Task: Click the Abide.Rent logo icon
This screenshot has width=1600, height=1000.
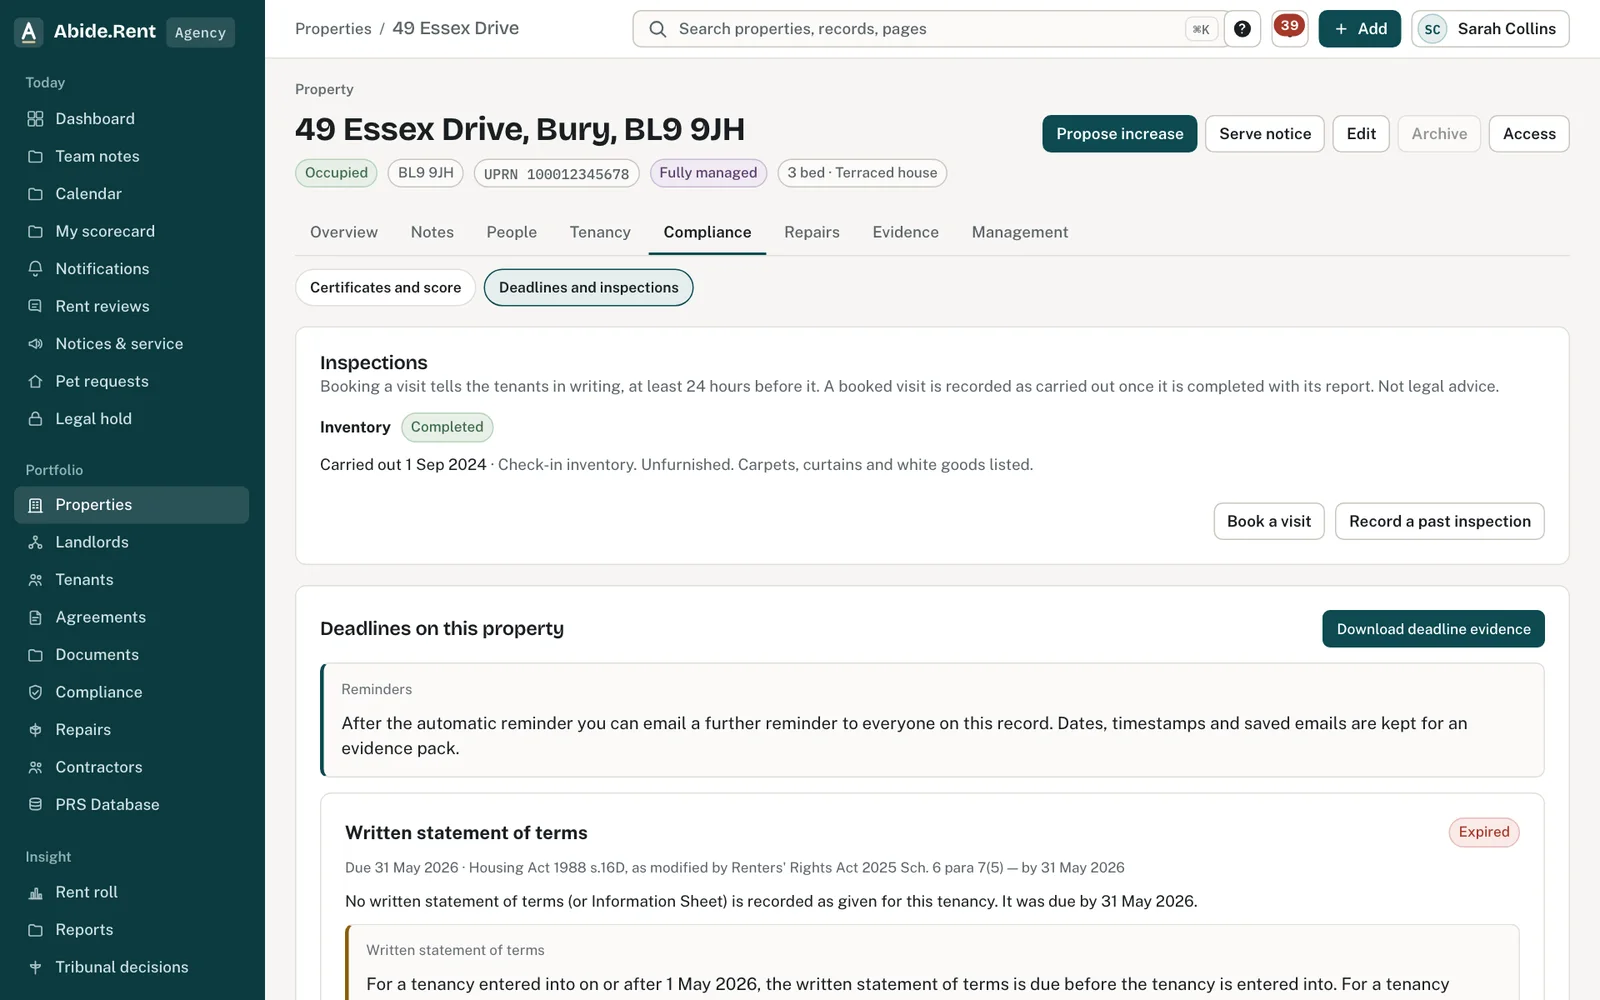Action: [x=29, y=32]
